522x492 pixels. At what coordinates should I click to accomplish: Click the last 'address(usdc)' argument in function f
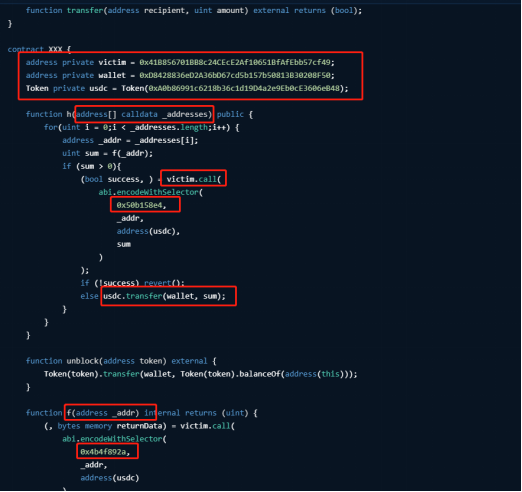click(110, 478)
